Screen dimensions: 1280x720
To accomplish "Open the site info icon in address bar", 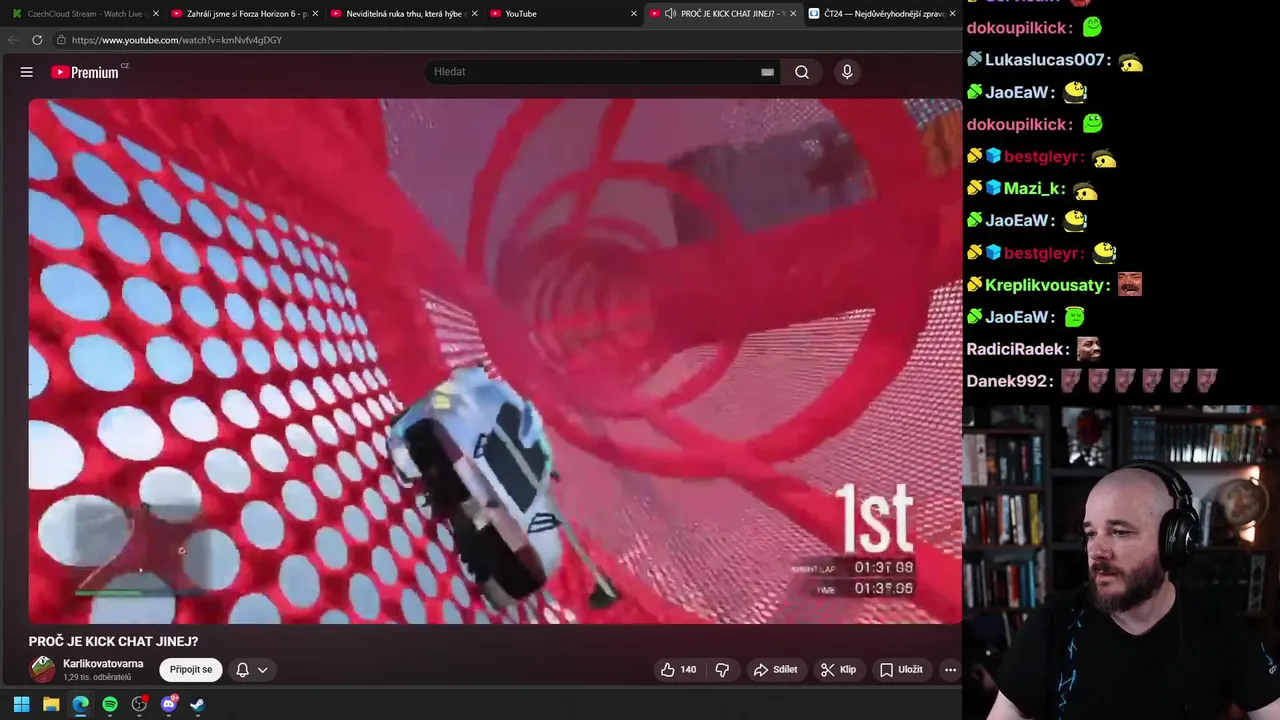I will coord(61,40).
